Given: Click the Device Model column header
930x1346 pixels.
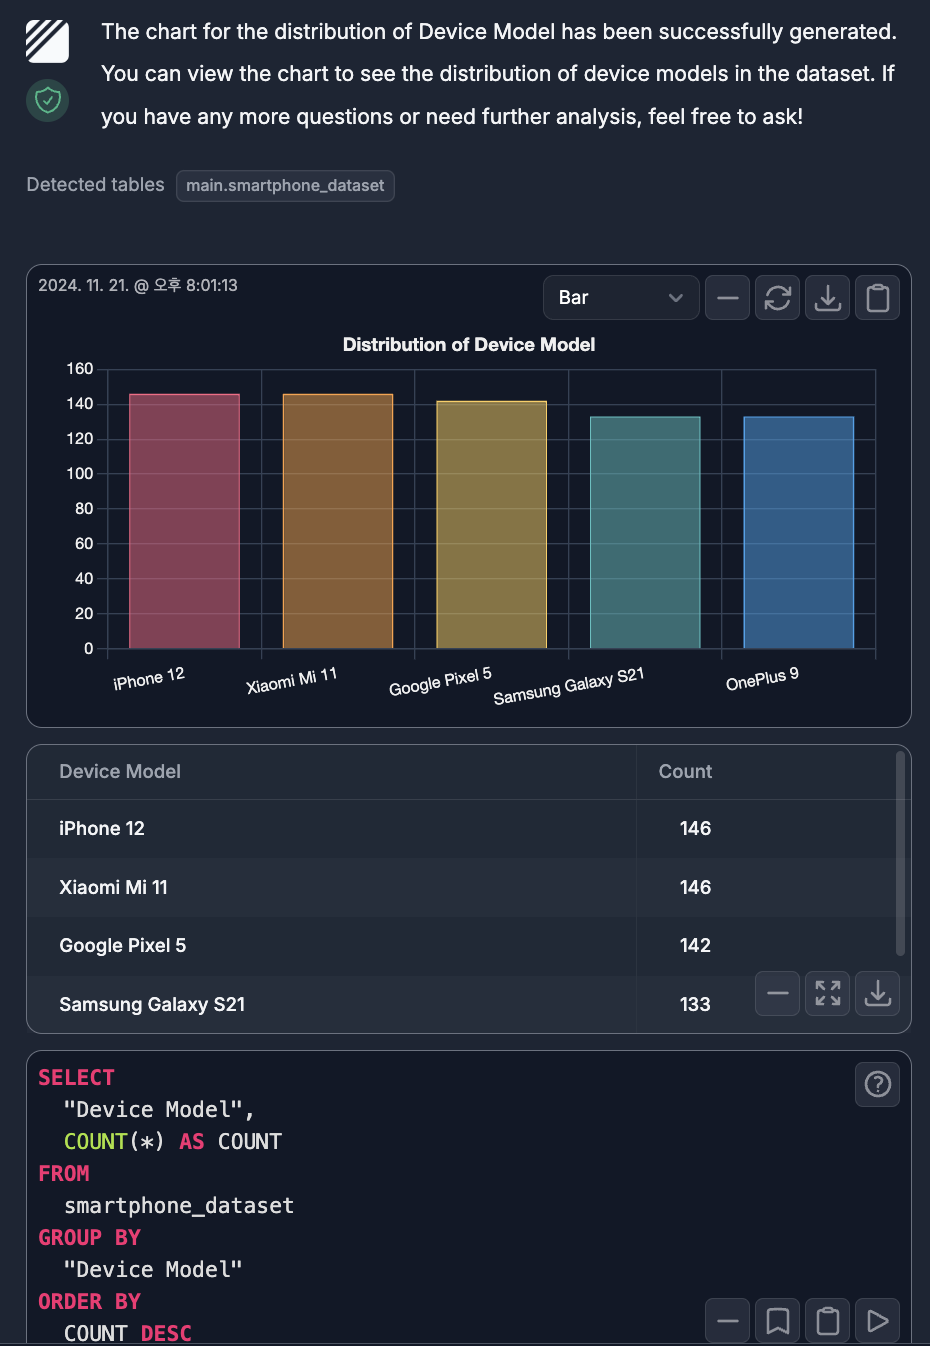Looking at the screenshot, I should [120, 772].
